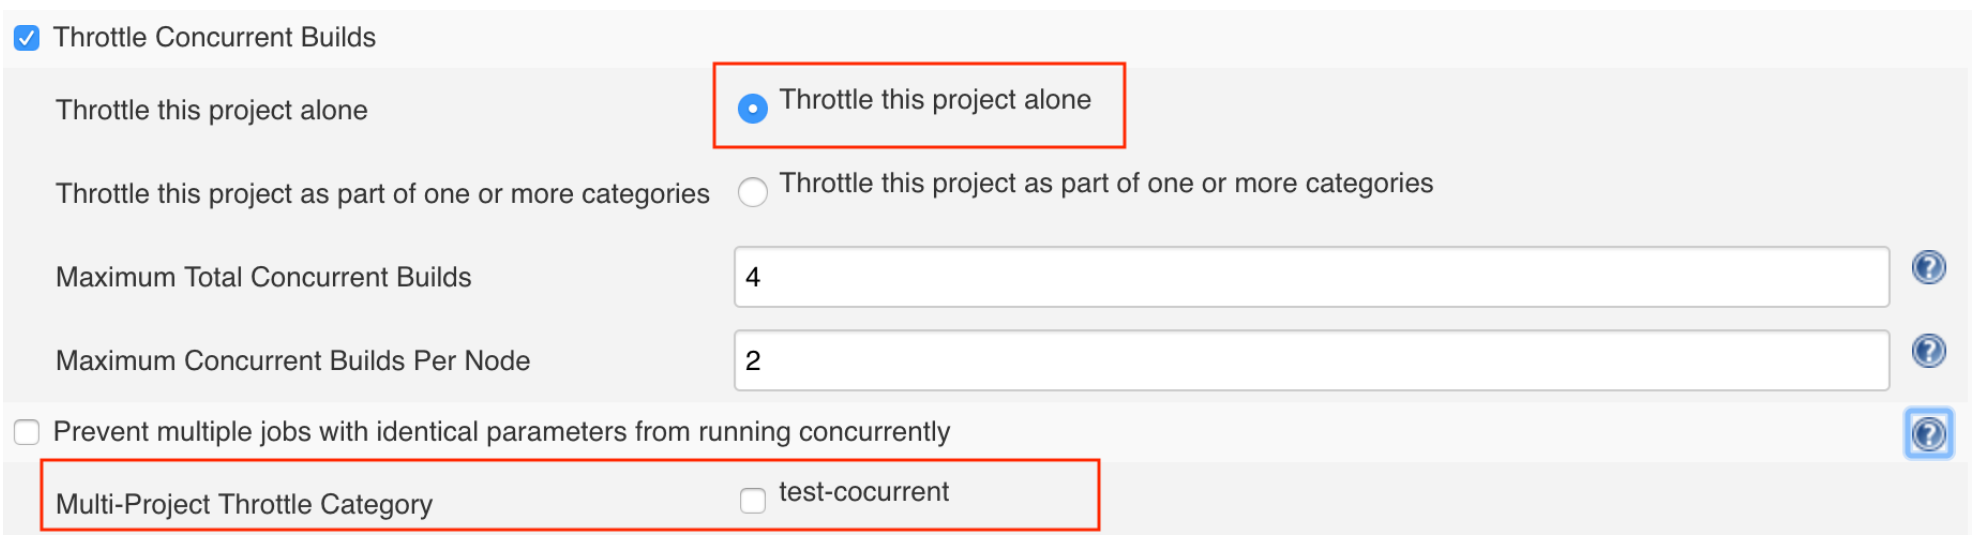The image size is (1976, 542).
Task: Click the Maximum Concurrent Builds Per Node row label
Action: tap(293, 361)
